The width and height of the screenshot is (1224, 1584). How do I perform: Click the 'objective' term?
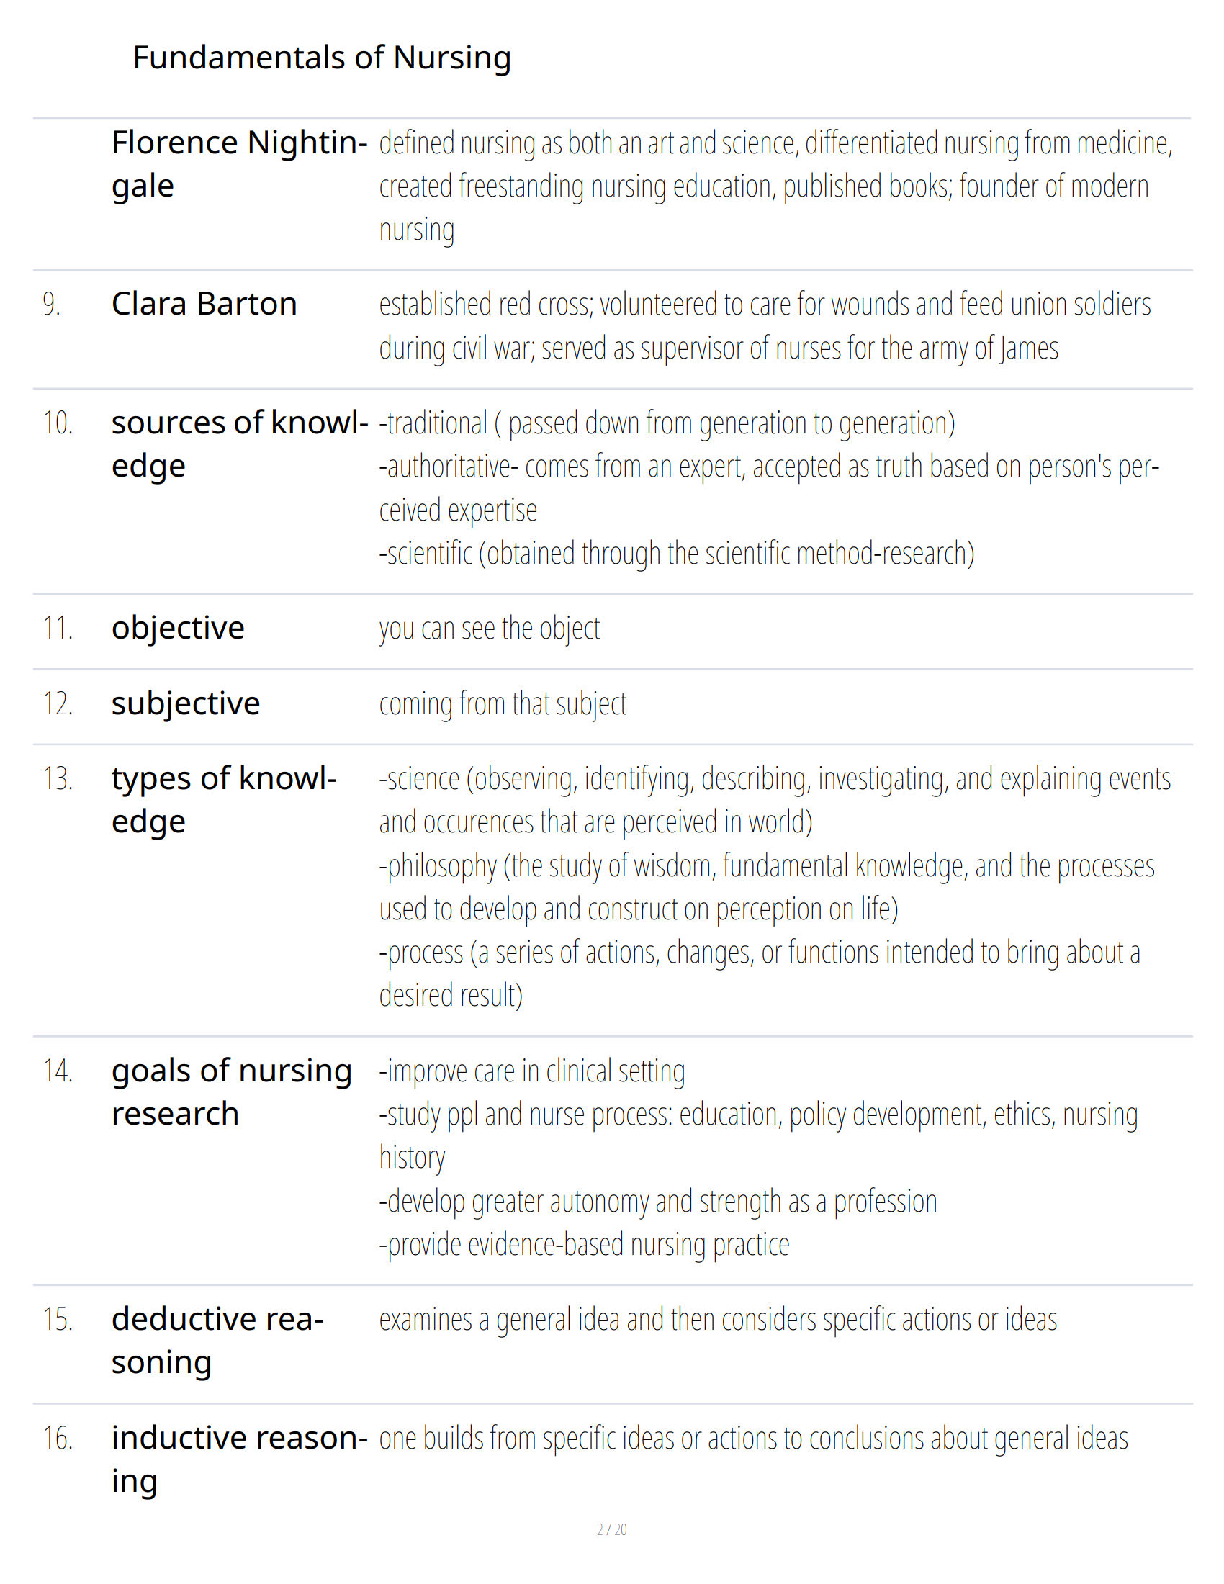coord(178,629)
